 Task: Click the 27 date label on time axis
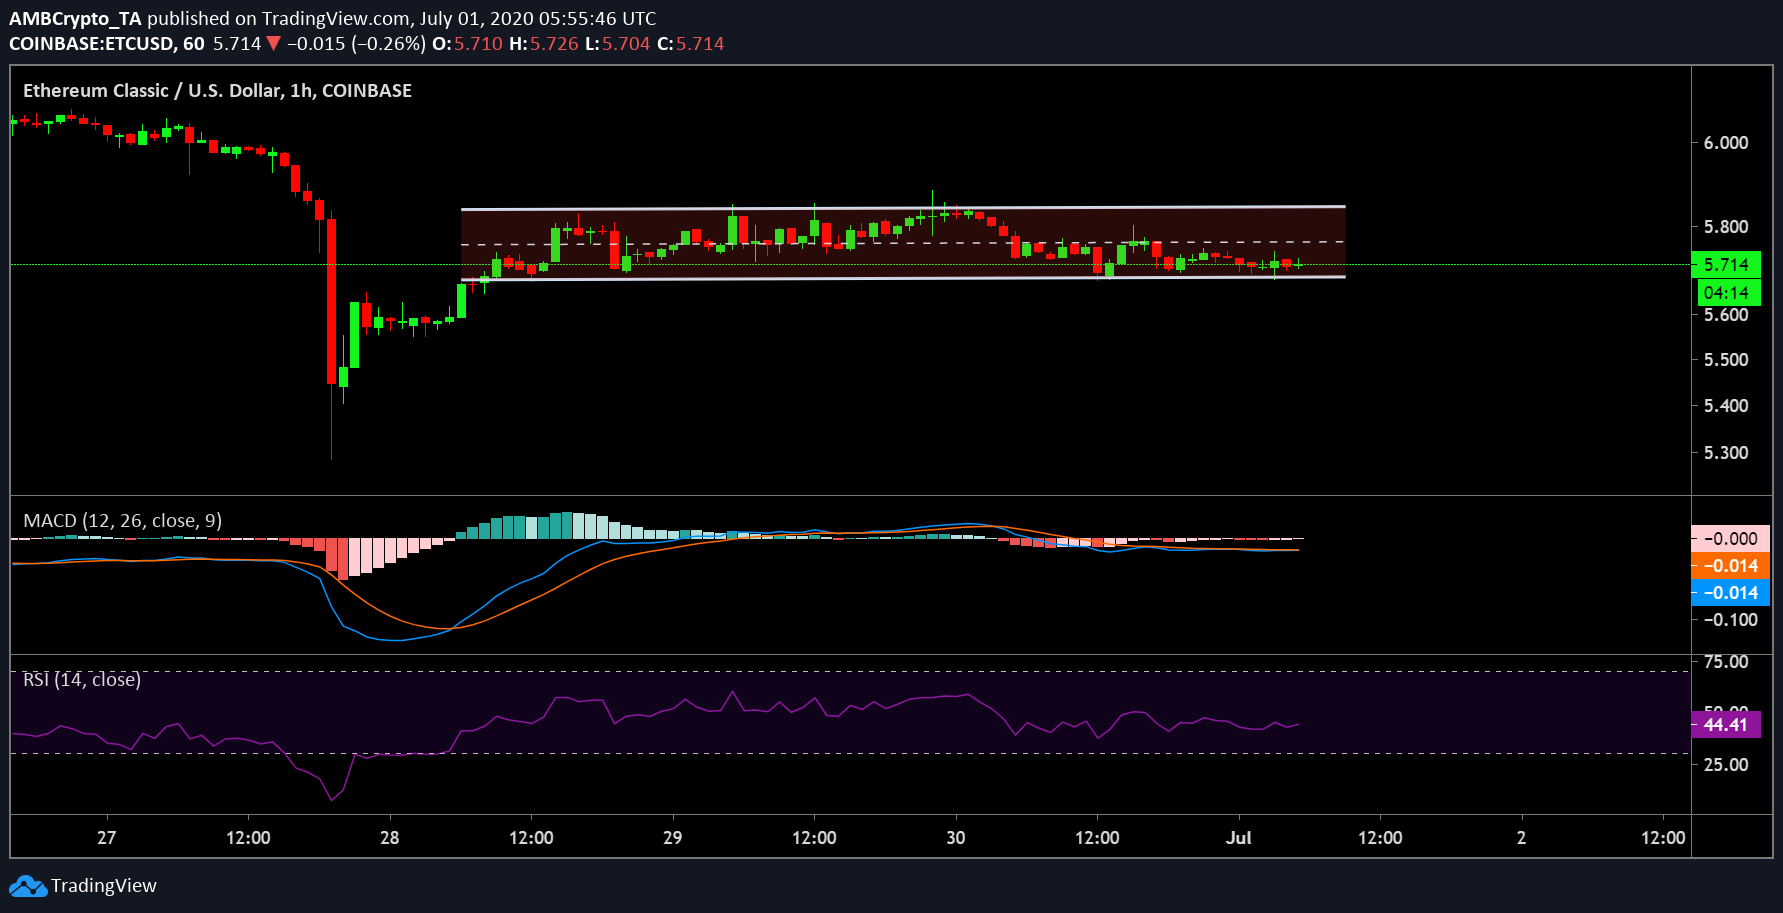click(106, 838)
